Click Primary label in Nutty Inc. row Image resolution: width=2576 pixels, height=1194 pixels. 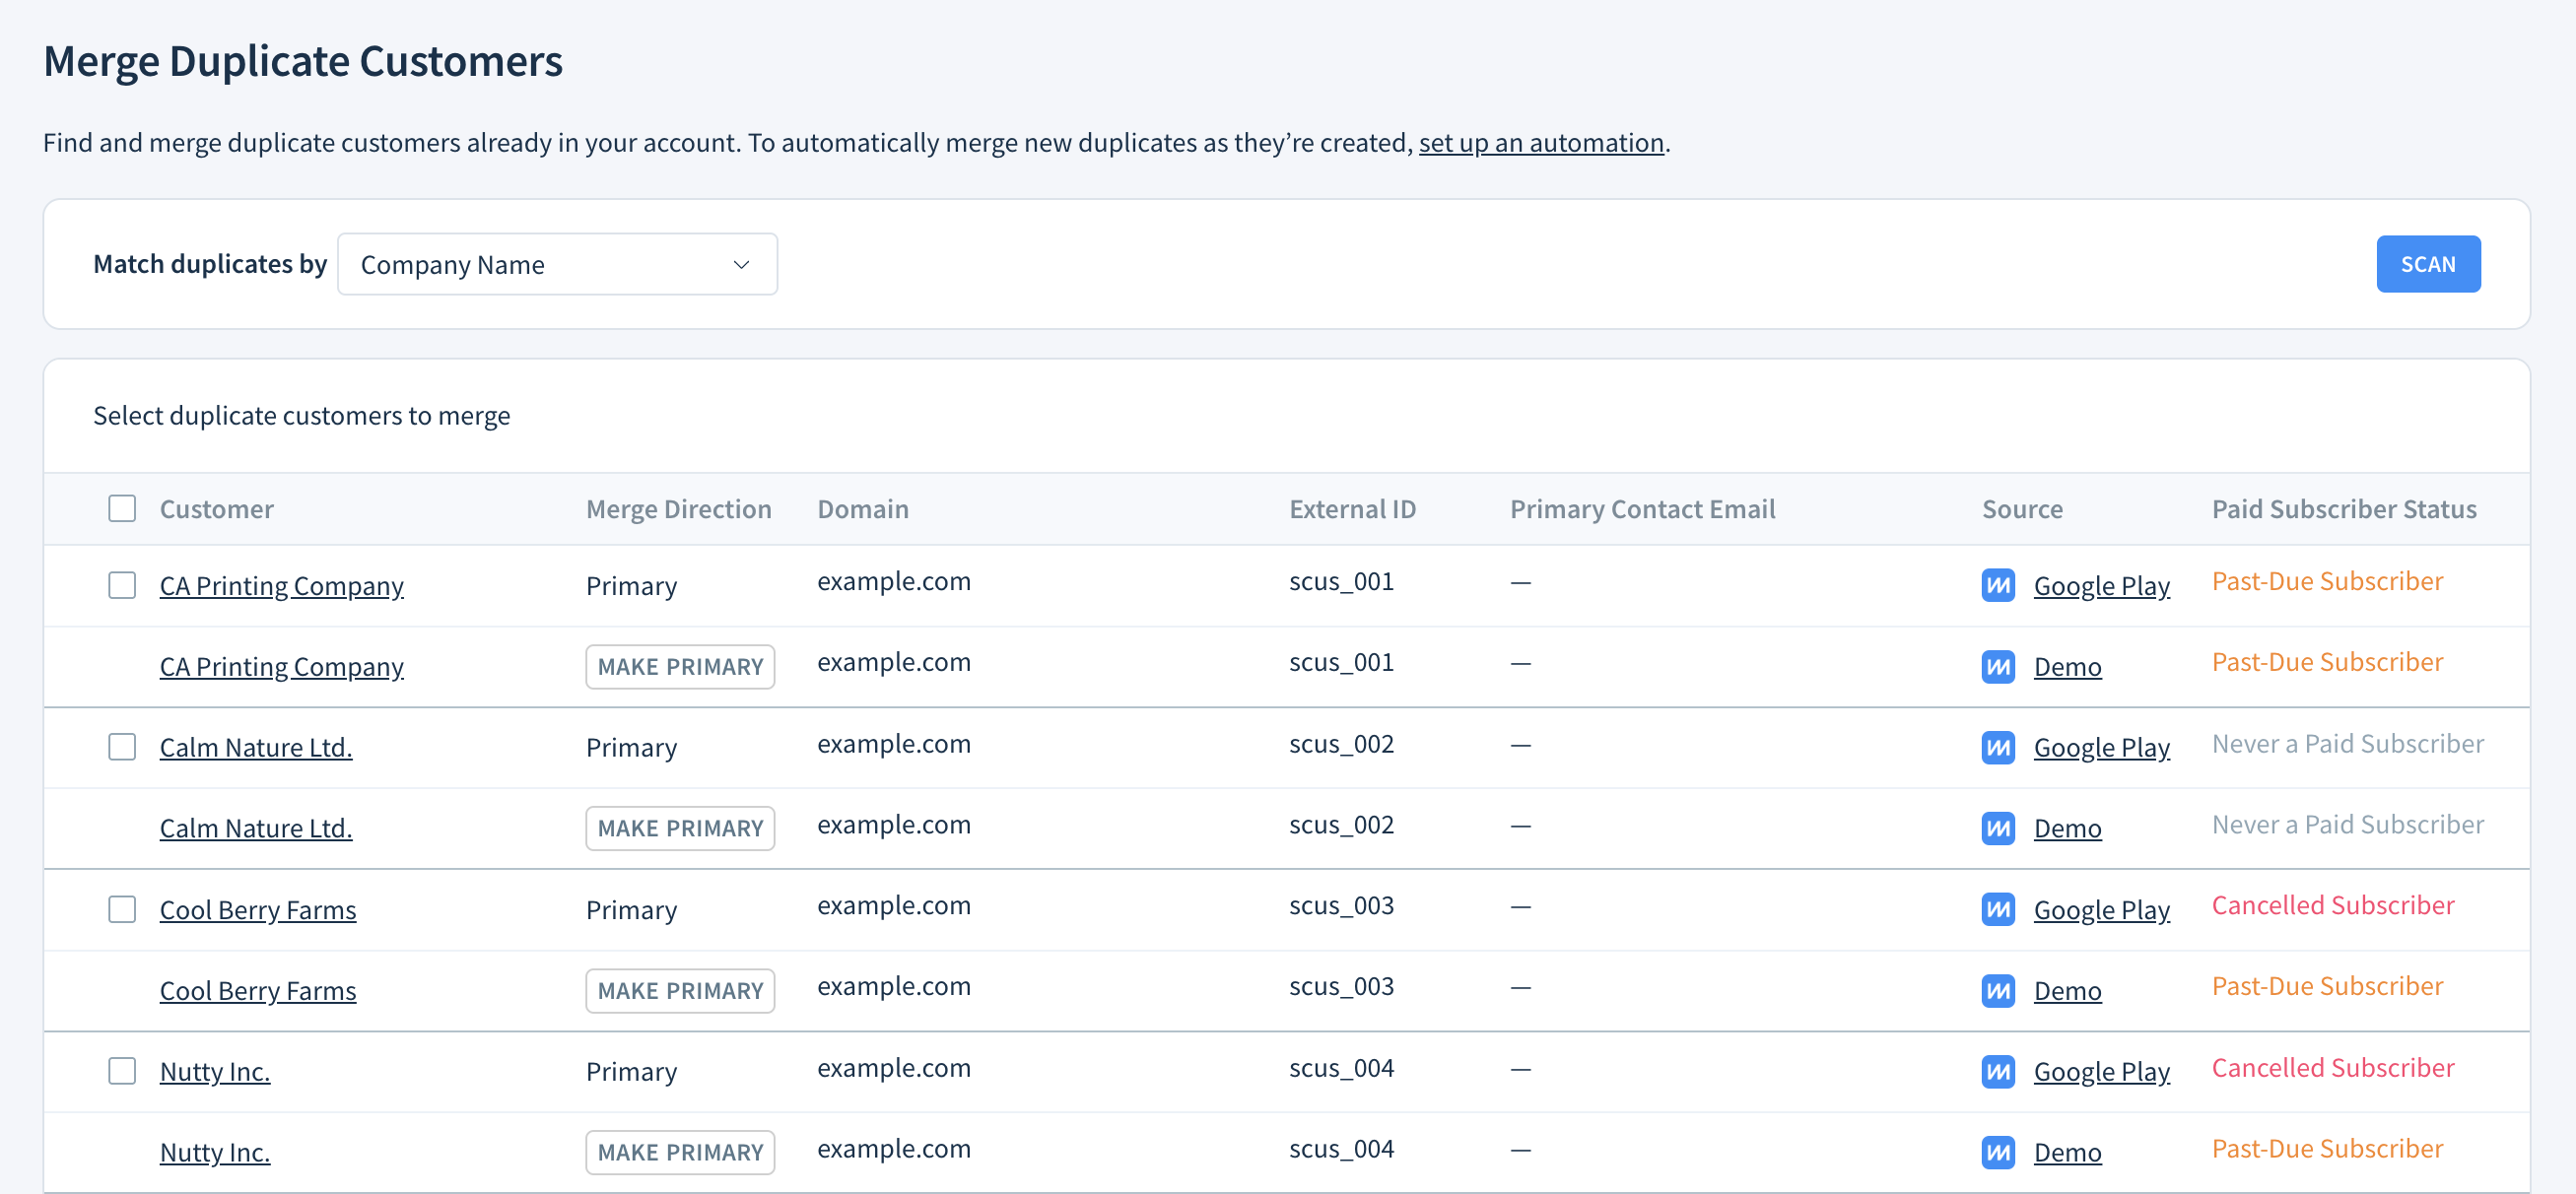click(x=631, y=1071)
